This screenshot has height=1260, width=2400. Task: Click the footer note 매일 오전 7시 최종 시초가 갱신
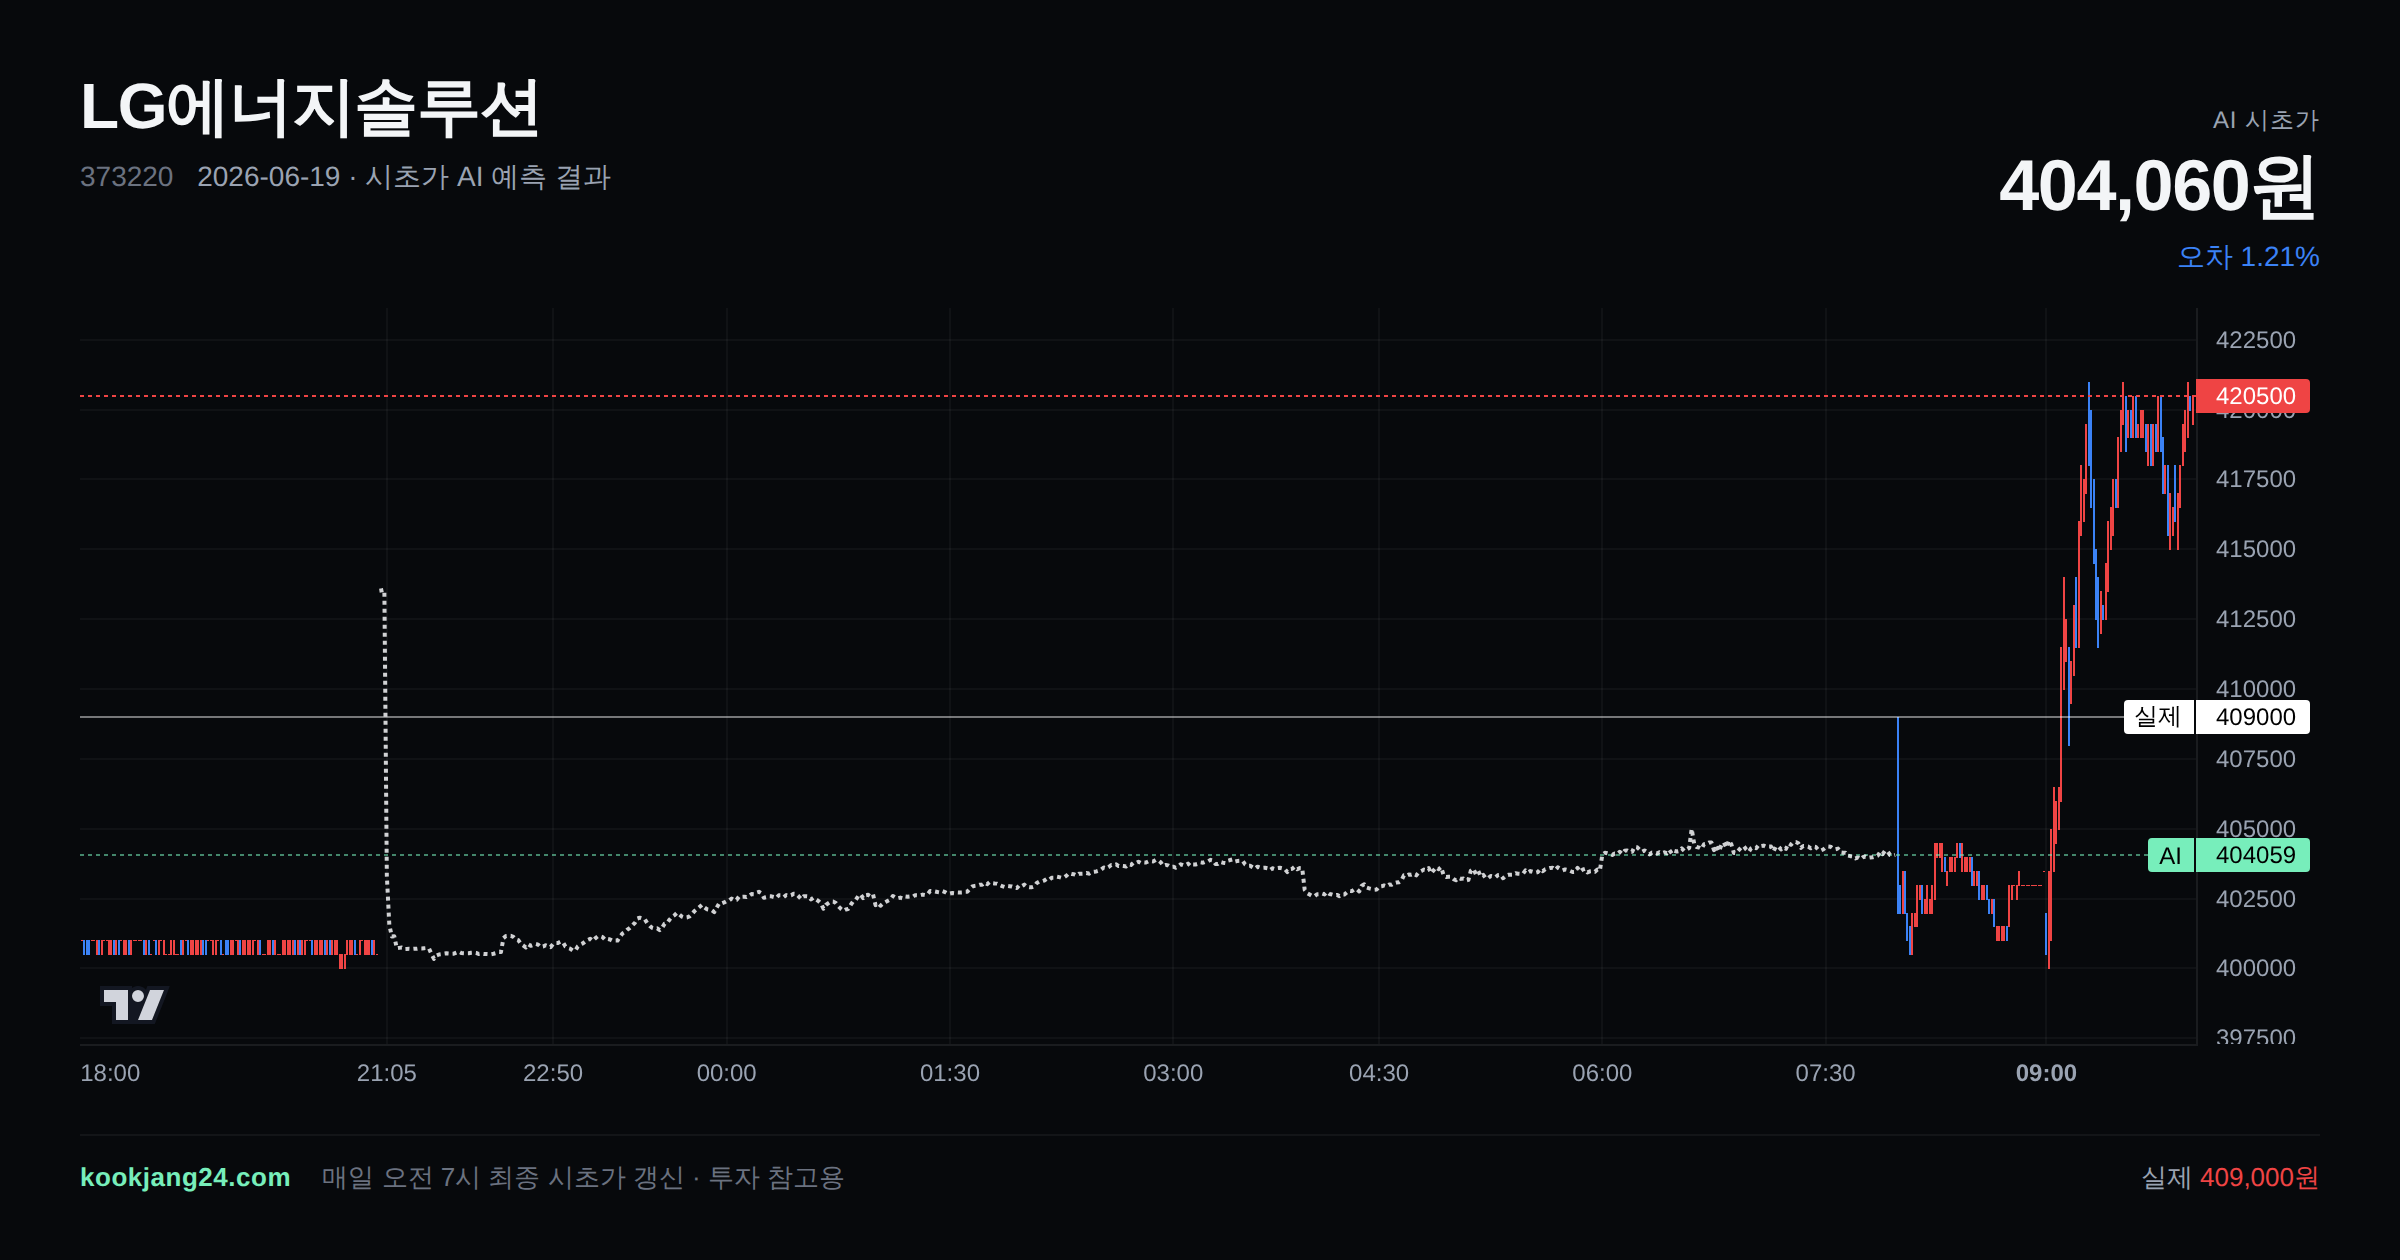coord(503,1177)
